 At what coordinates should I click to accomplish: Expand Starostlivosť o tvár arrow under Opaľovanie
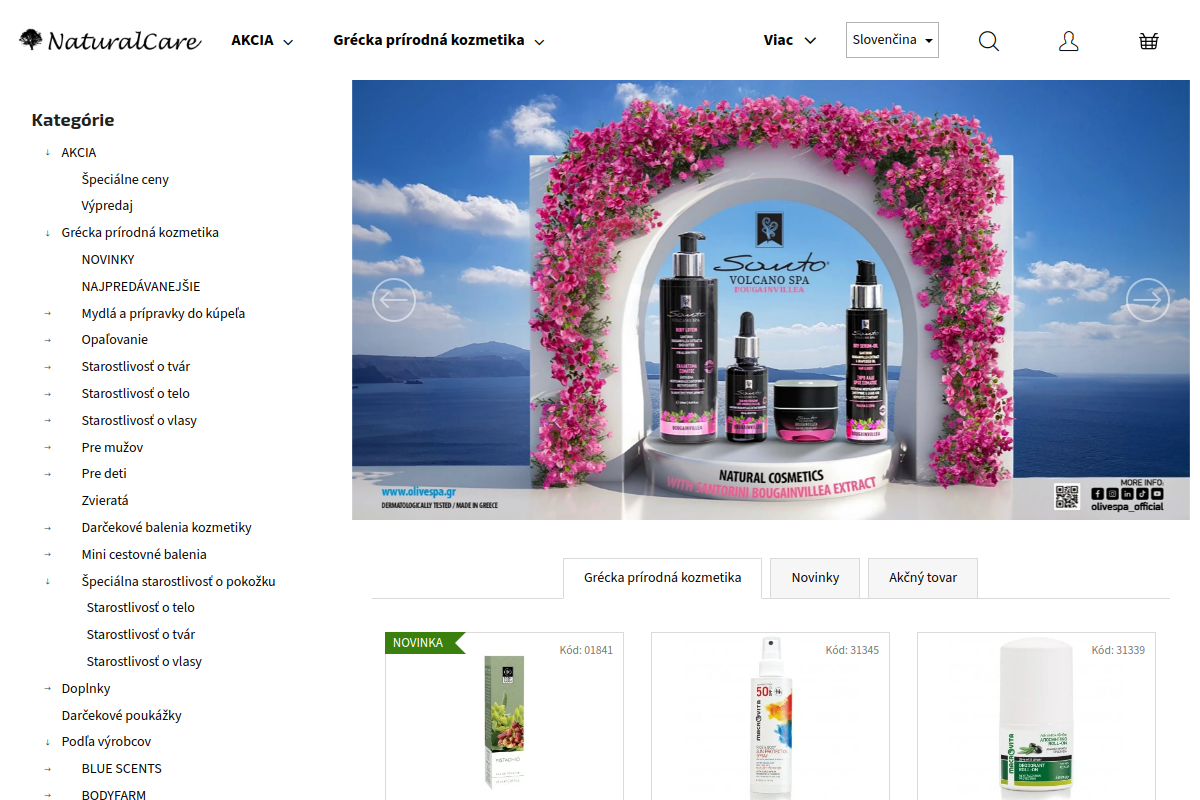click(47, 367)
